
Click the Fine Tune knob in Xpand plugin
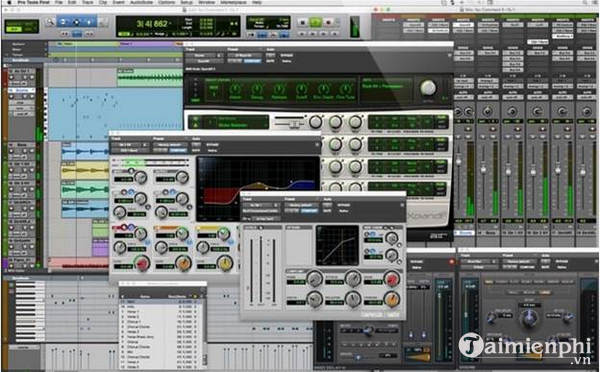346,90
